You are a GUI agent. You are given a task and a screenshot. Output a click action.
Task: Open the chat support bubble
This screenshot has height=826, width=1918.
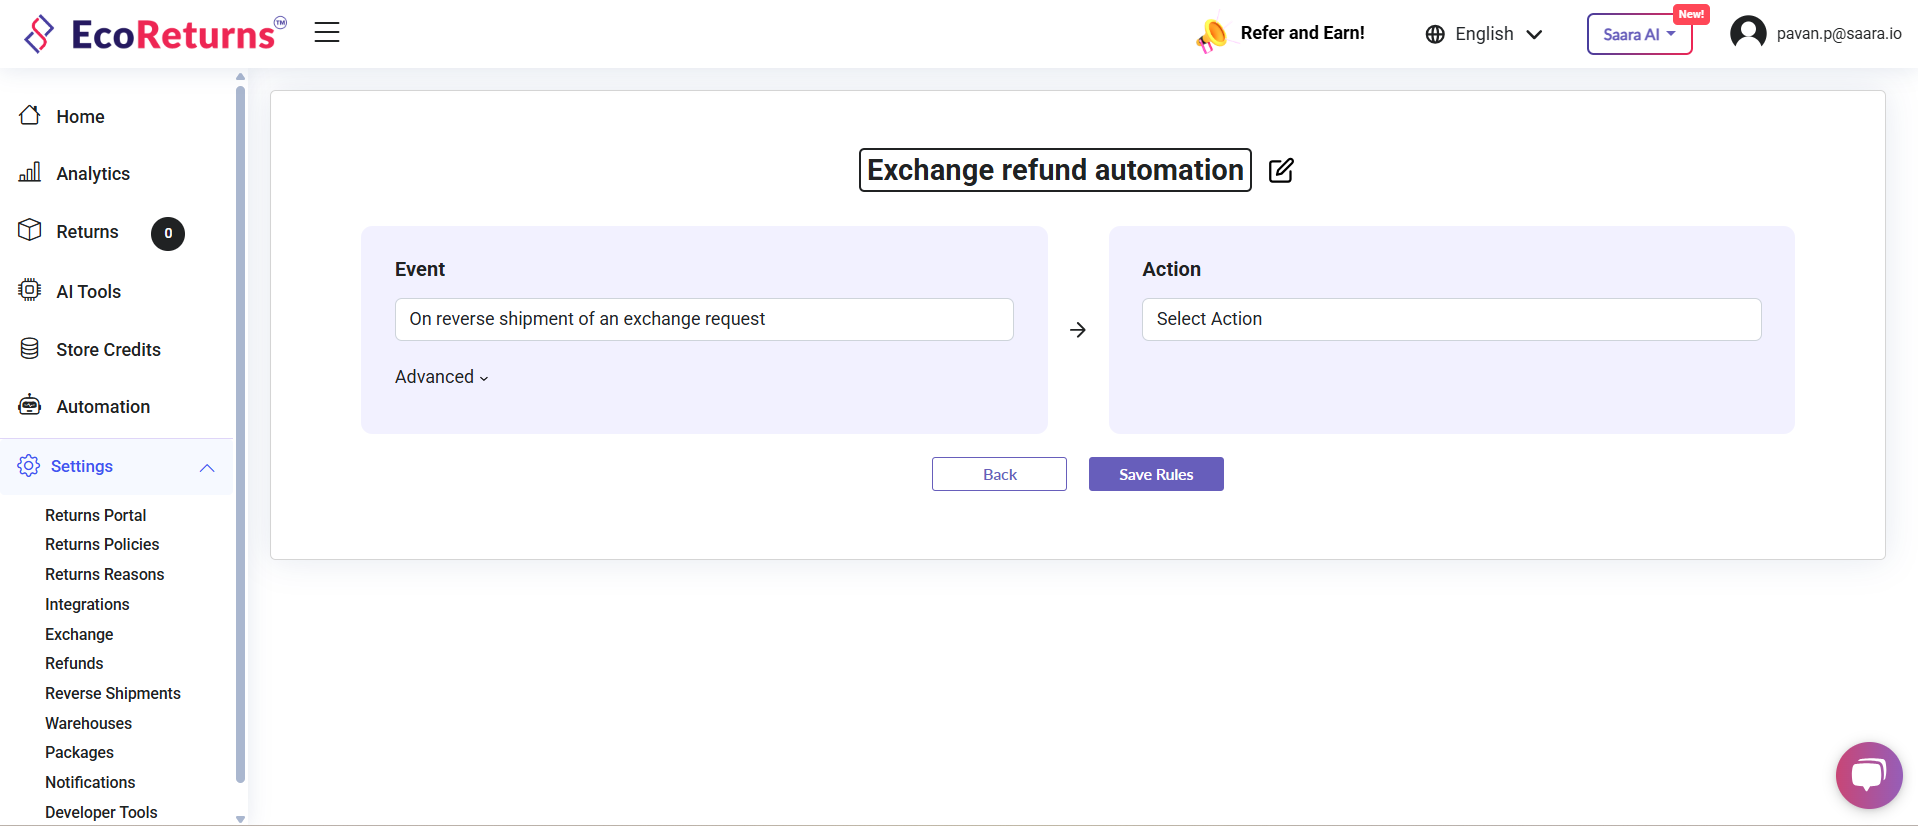click(x=1868, y=775)
